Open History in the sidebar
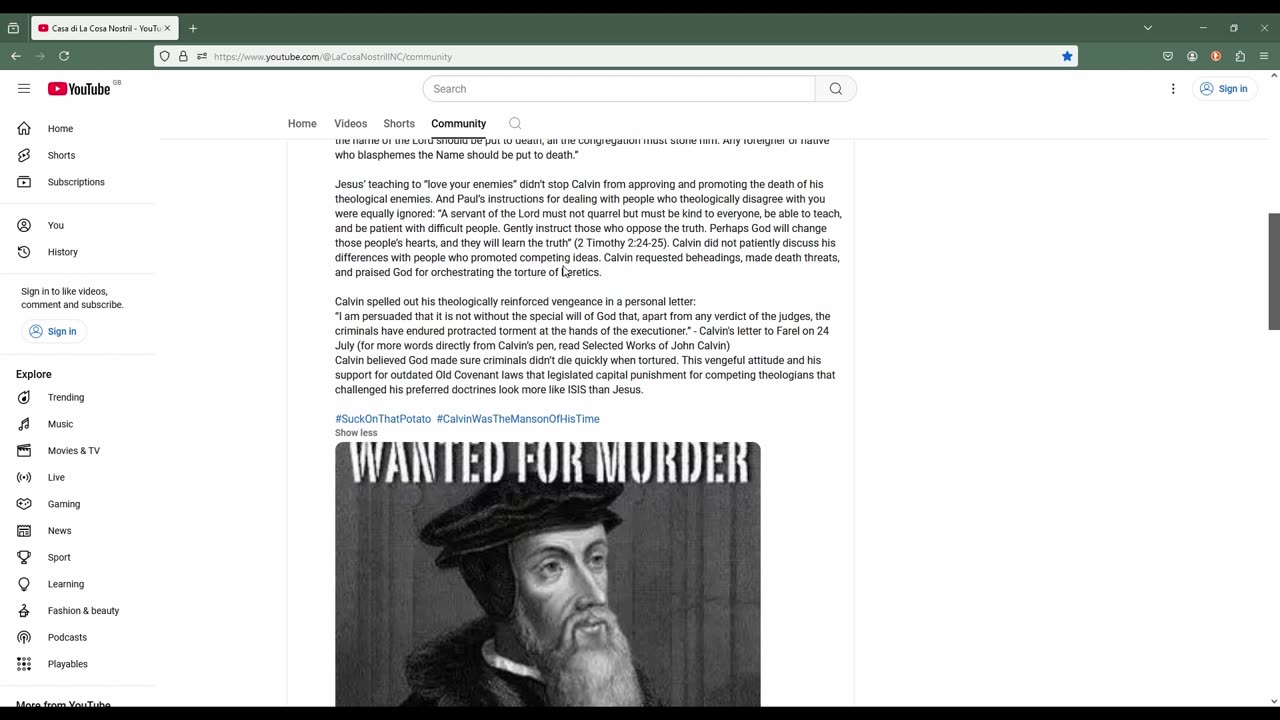This screenshot has width=1280, height=720. [x=63, y=252]
